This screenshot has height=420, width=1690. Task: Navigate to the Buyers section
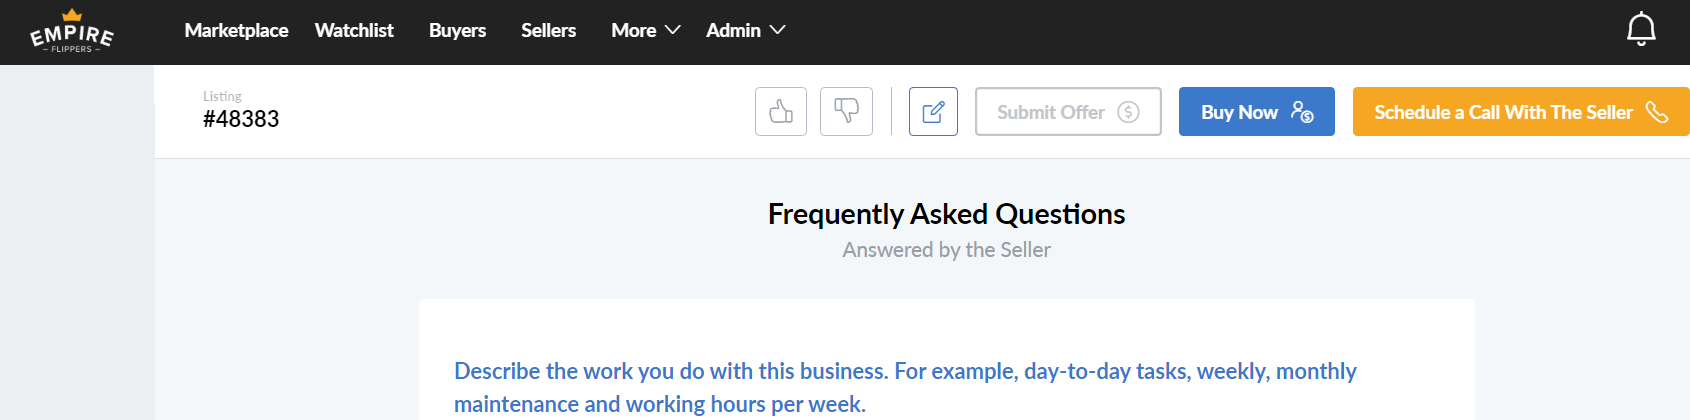tap(457, 31)
